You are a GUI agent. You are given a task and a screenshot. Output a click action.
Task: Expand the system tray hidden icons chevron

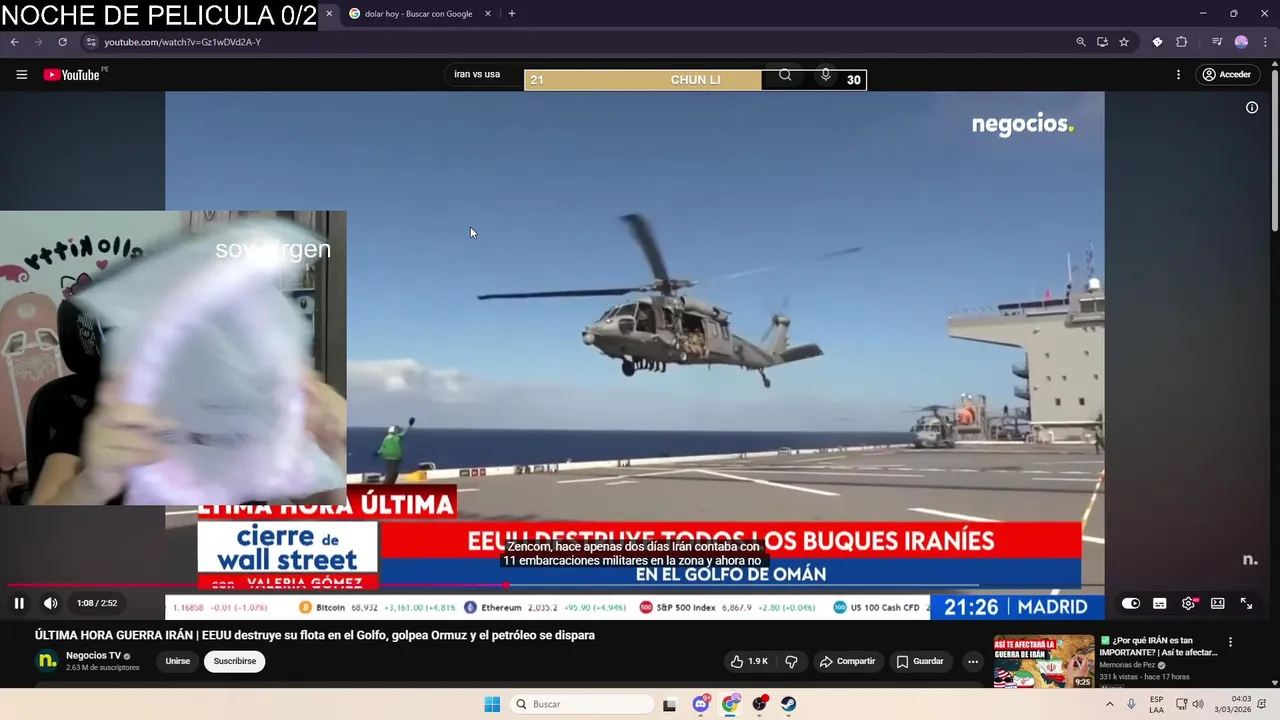pos(1109,704)
